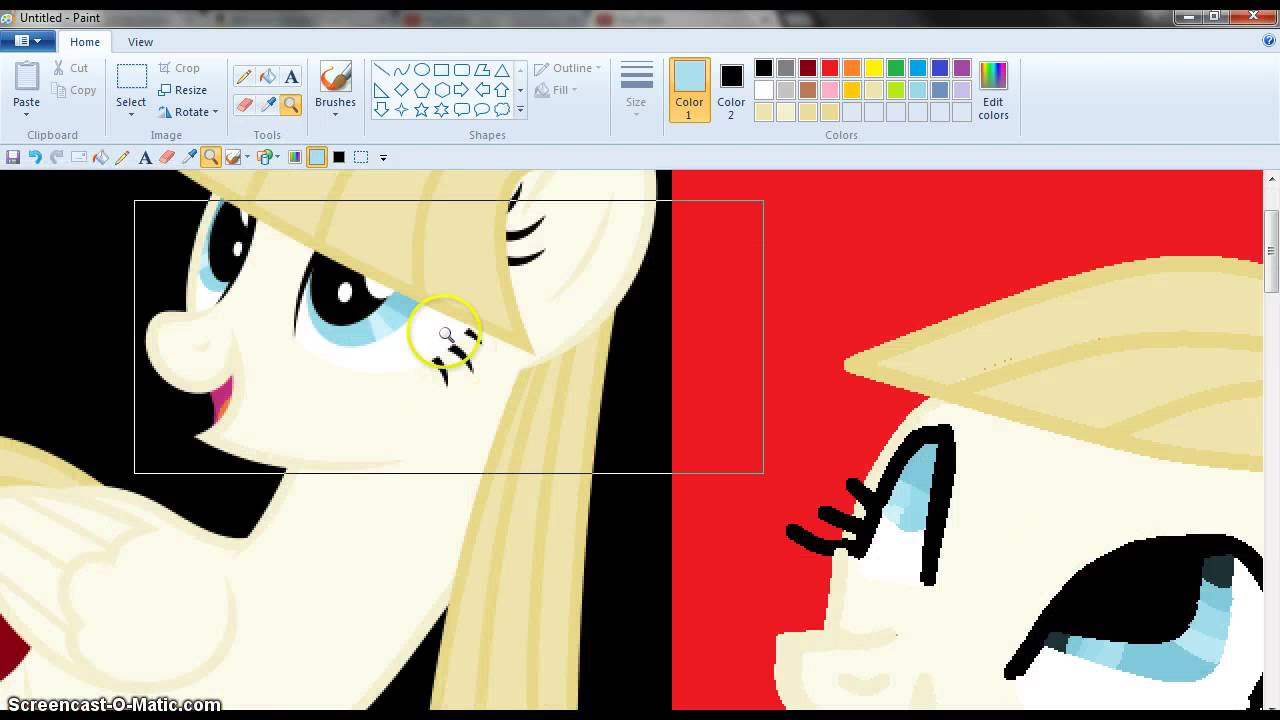This screenshot has width=1280, height=720.
Task: Pick the Fill with color bucket in the Tools group
Action: click(x=268, y=77)
